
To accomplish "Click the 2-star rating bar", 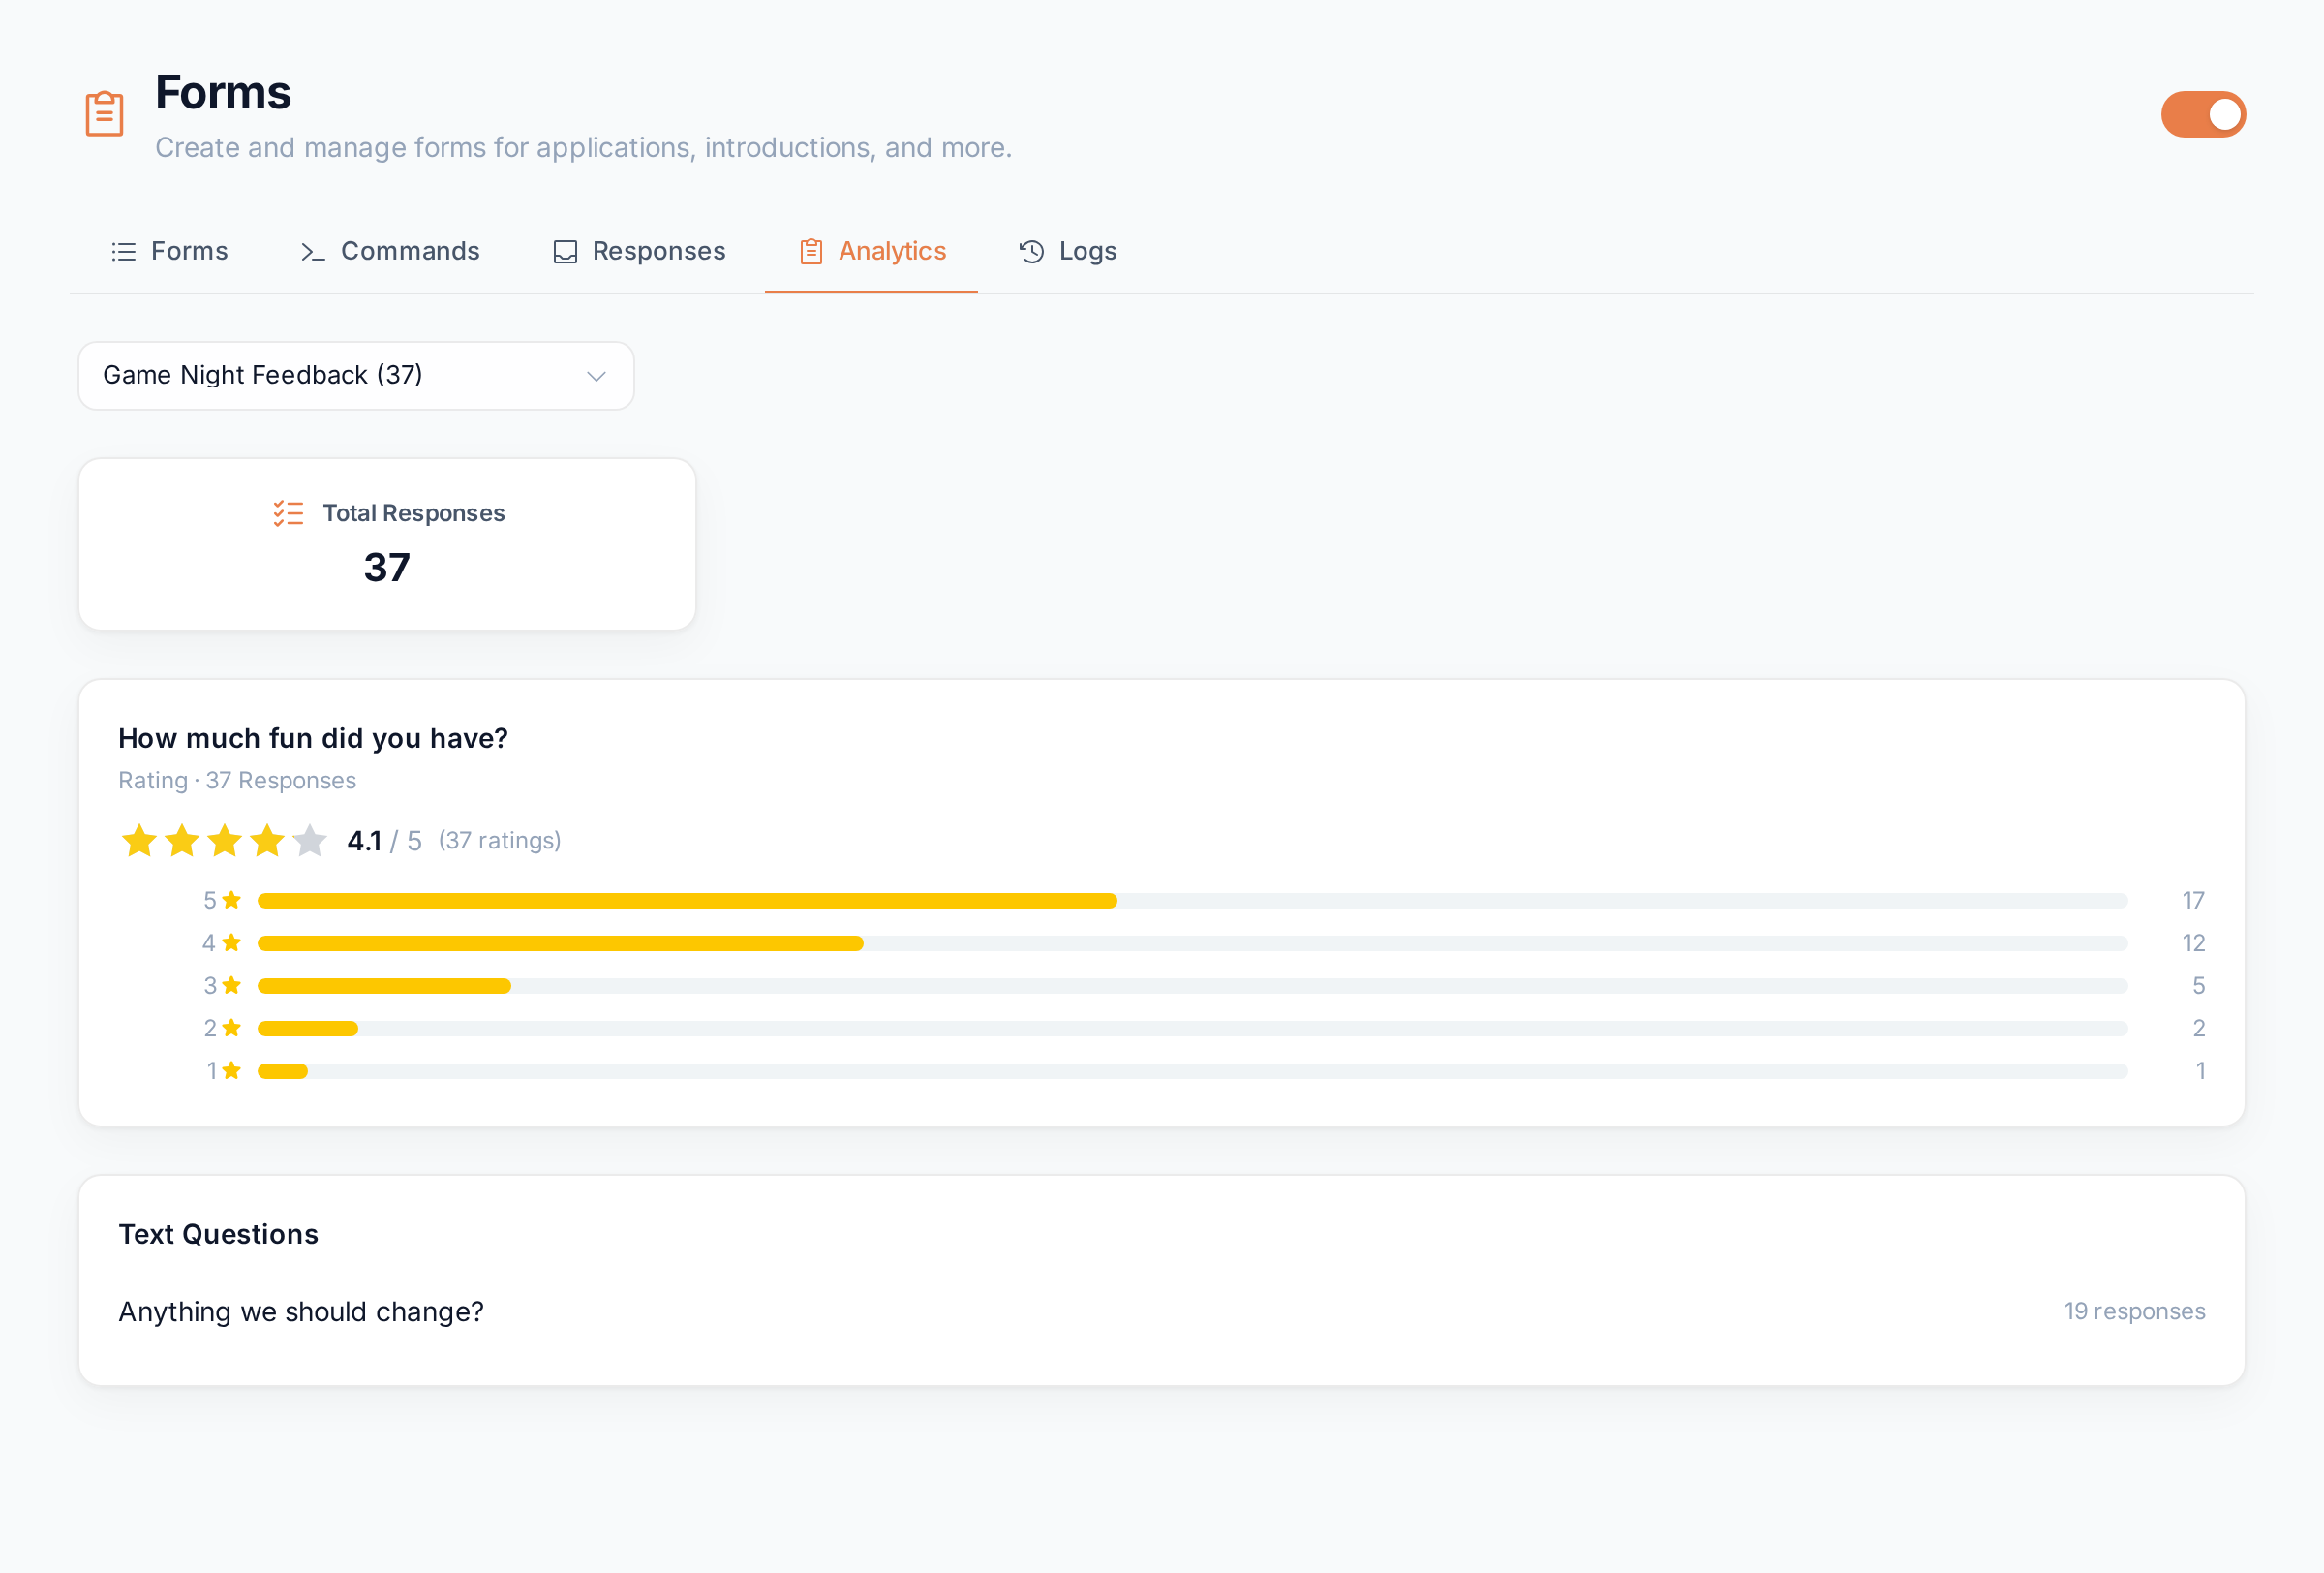I will click(x=1192, y=1029).
